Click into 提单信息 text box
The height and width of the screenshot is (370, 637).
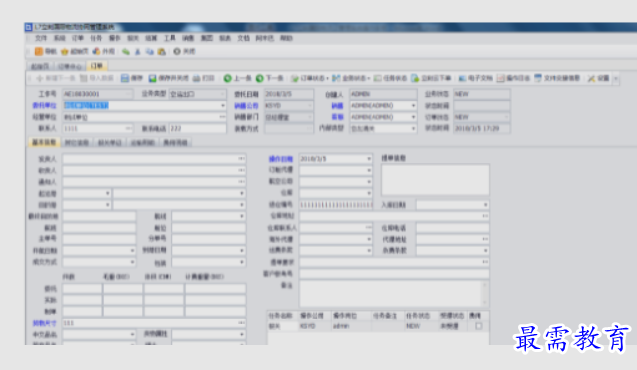pyautogui.click(x=435, y=180)
